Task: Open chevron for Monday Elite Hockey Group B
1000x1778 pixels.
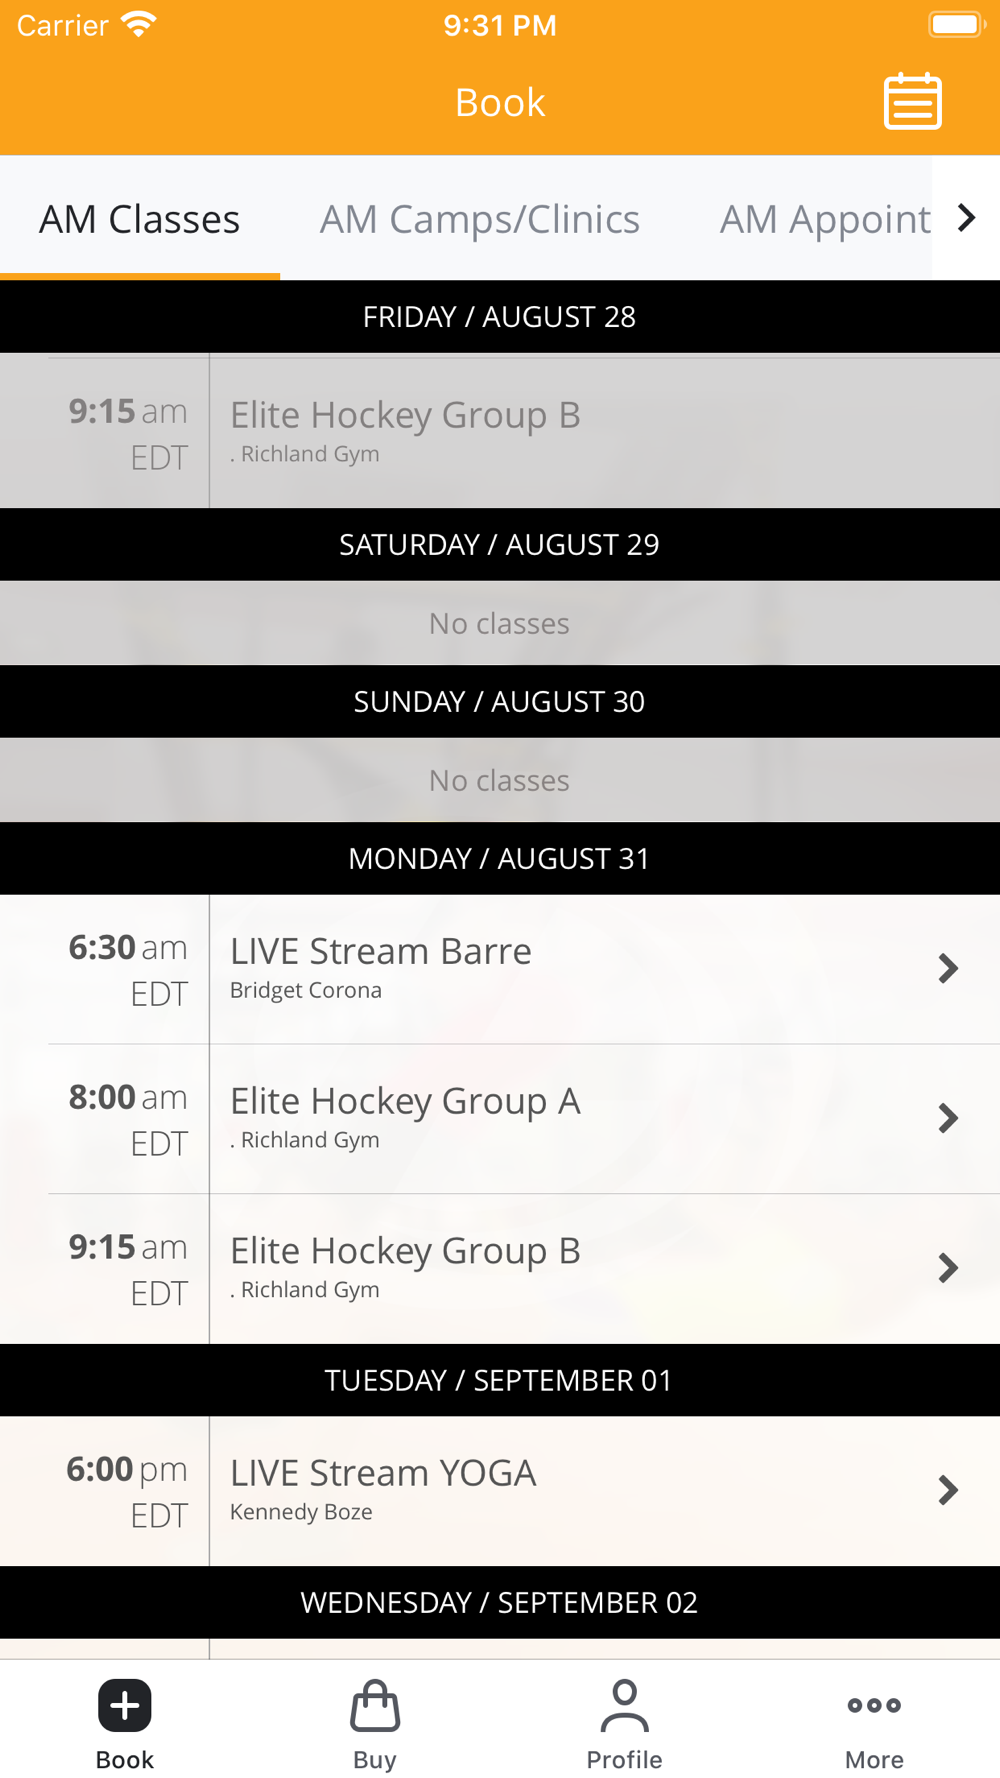Action: (x=948, y=1268)
